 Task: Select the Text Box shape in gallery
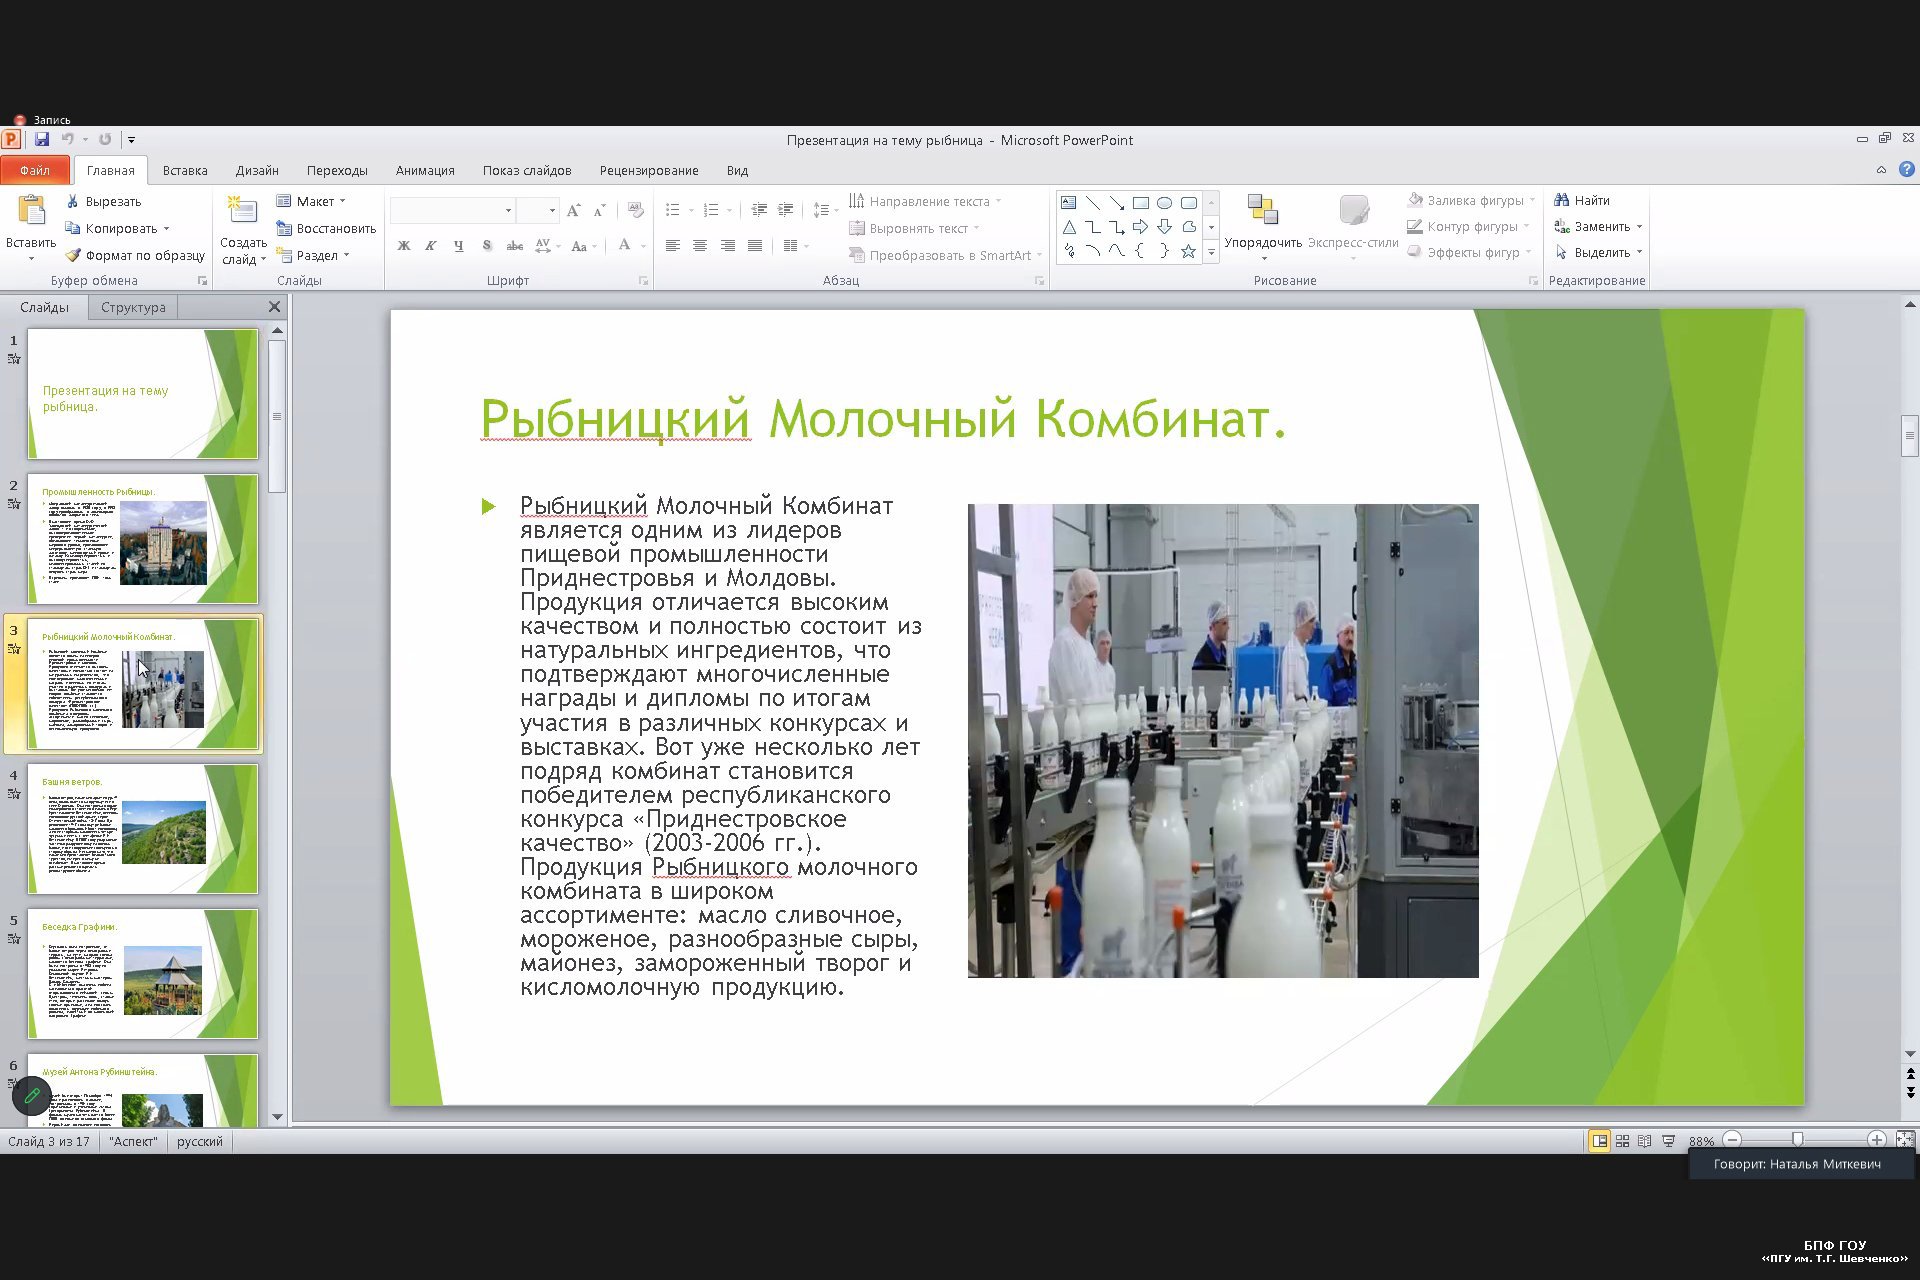[1069, 203]
